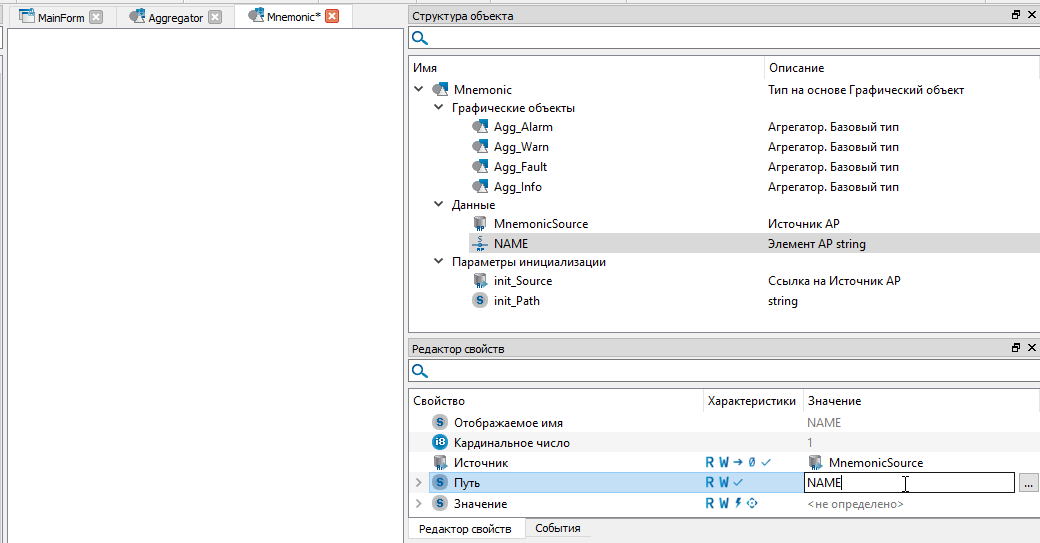Click the search icon in Структура объекта

[420, 38]
